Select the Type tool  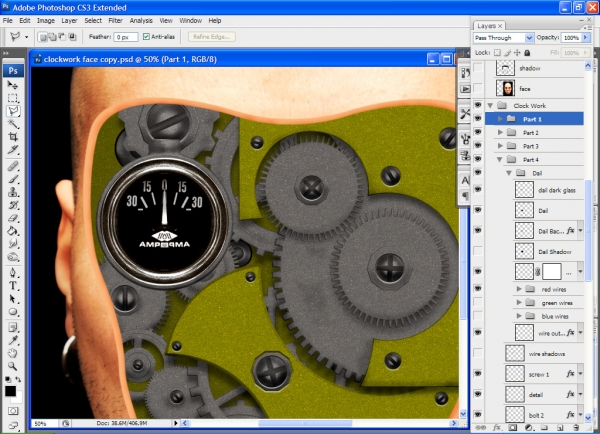13,286
